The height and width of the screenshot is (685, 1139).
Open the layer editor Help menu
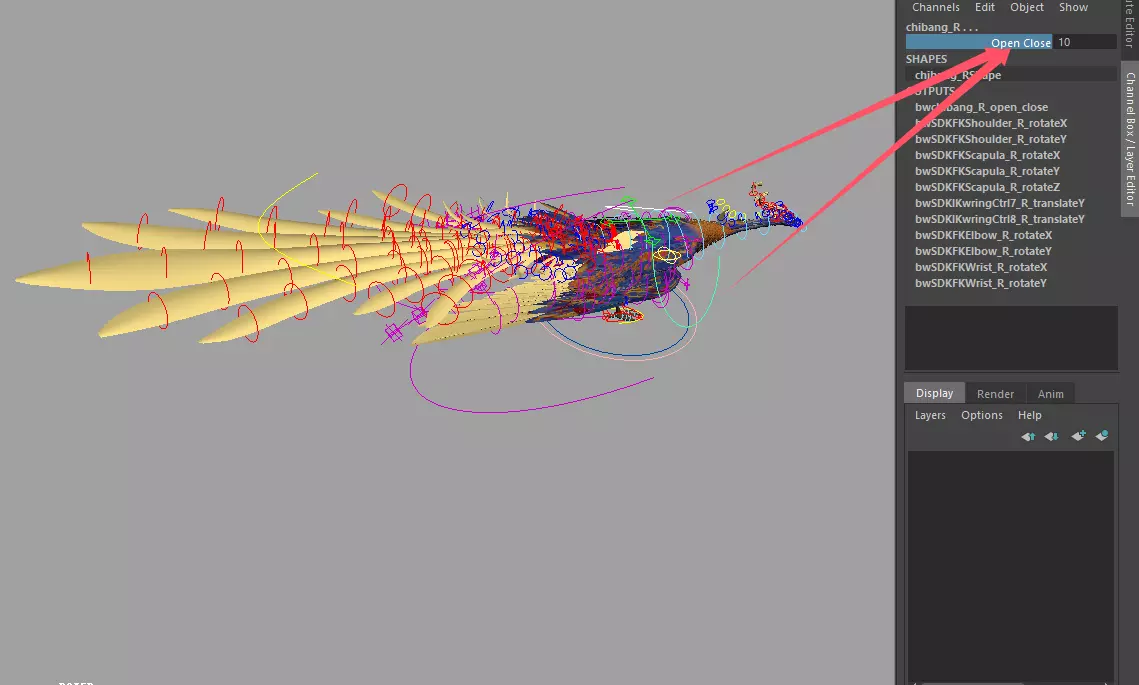point(1029,416)
